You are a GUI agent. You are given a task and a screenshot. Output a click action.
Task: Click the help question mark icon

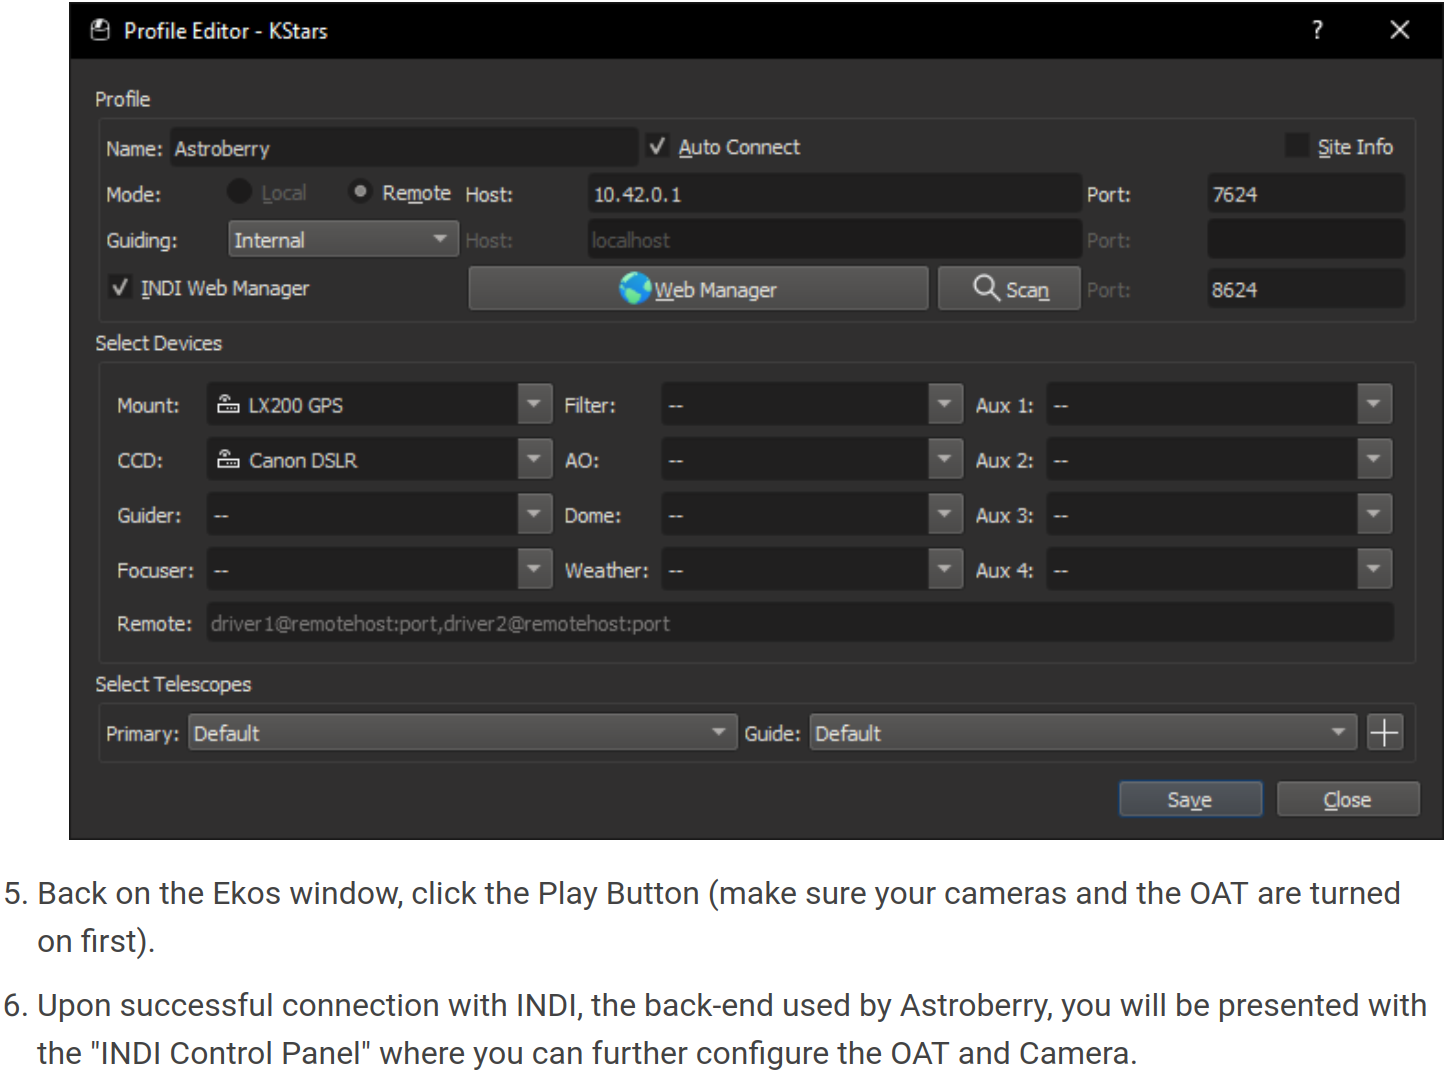pos(1317,30)
